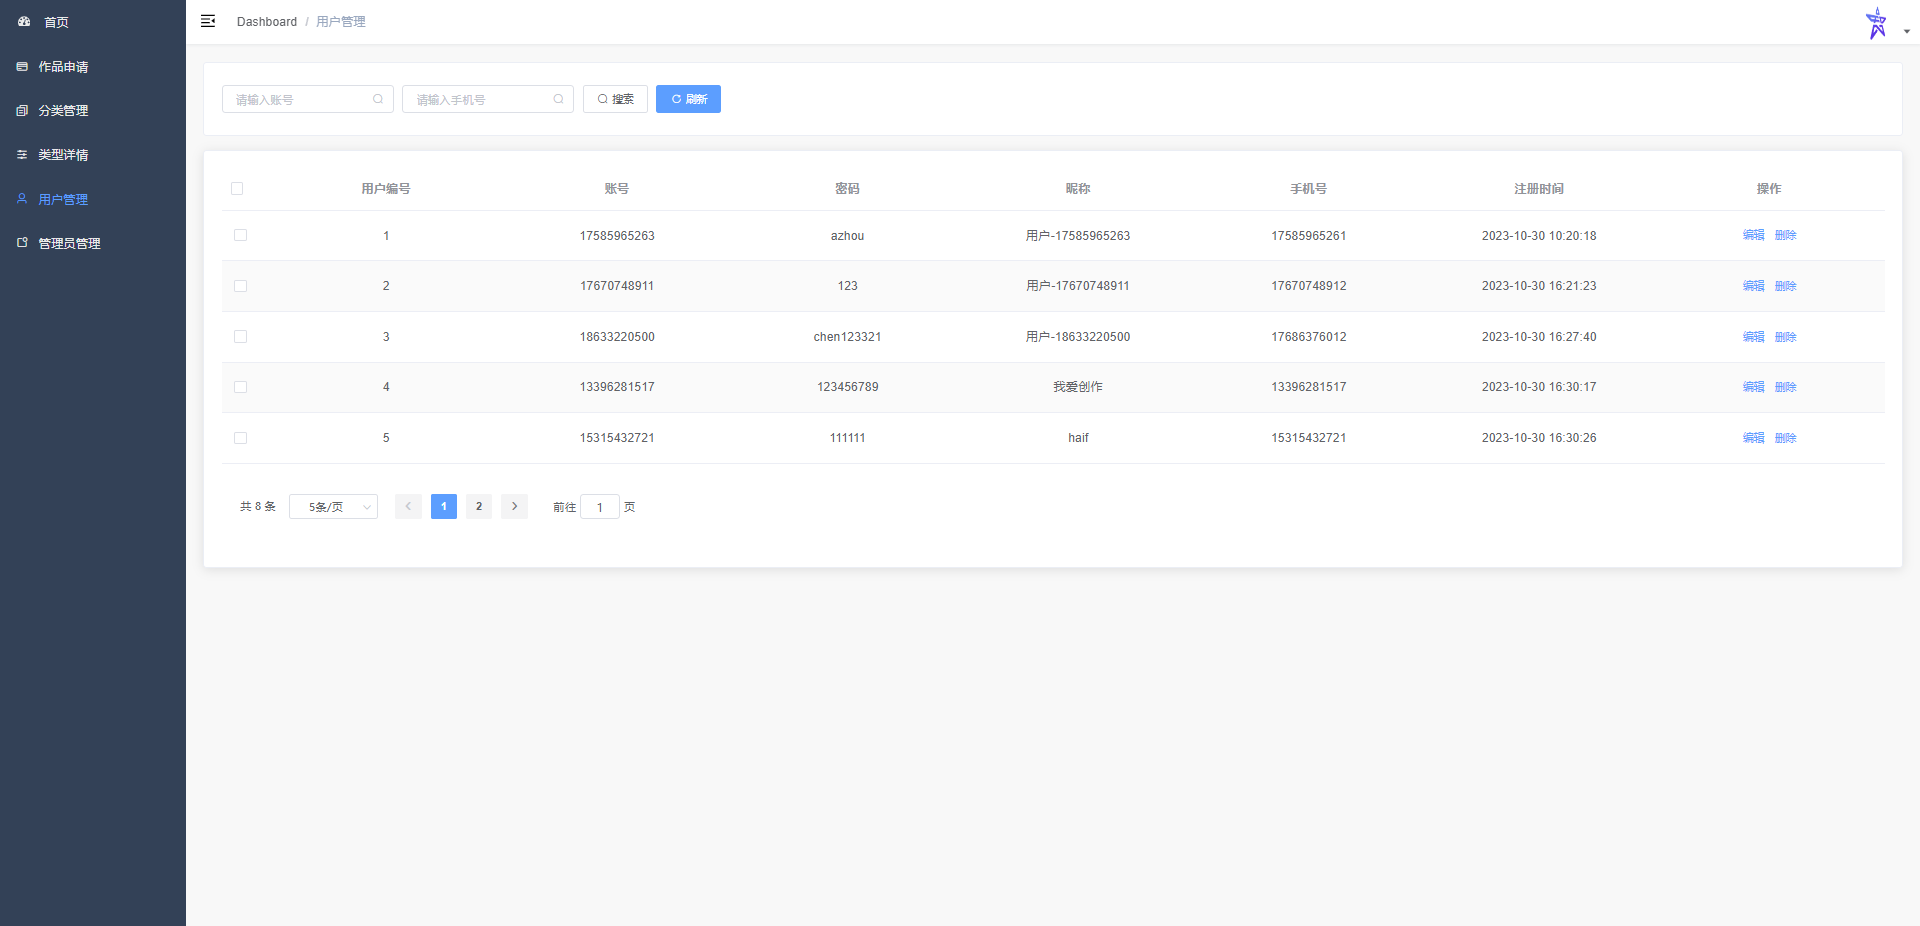
Task: Go to previous page arrow
Action: coord(408,507)
